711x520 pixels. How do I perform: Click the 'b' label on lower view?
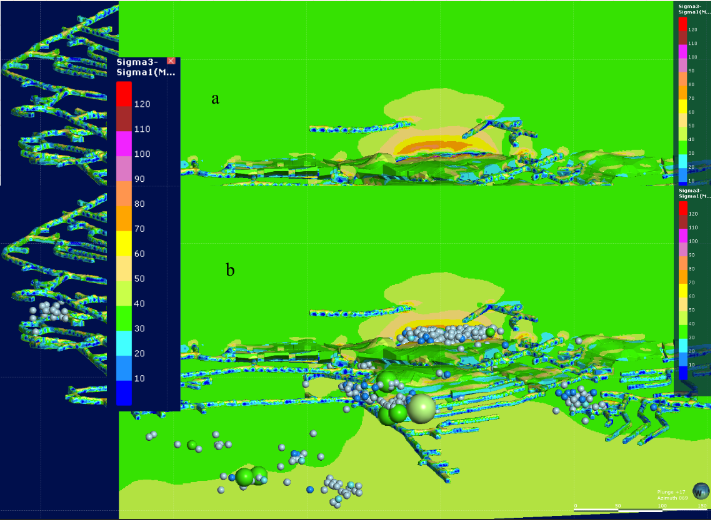[229, 270]
